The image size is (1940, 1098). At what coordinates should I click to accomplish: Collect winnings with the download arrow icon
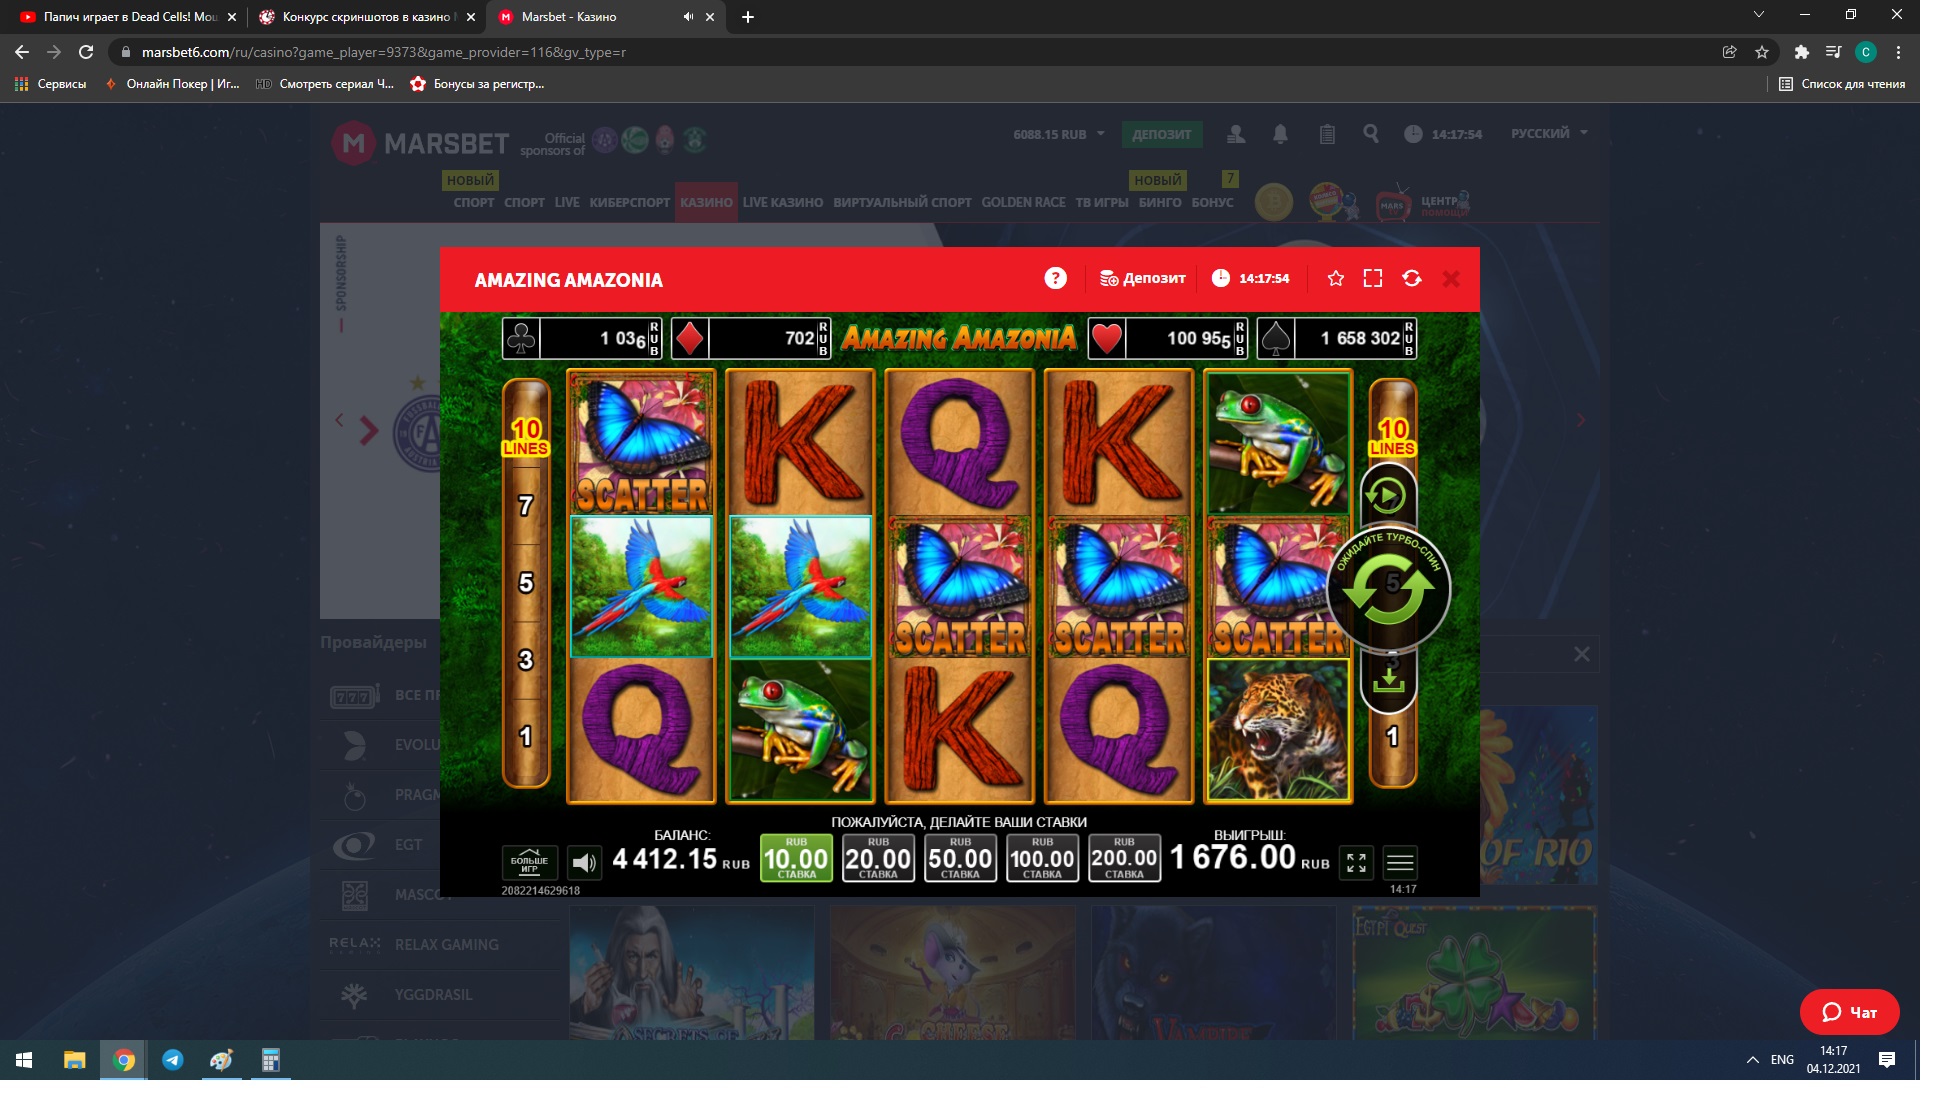pyautogui.click(x=1388, y=681)
